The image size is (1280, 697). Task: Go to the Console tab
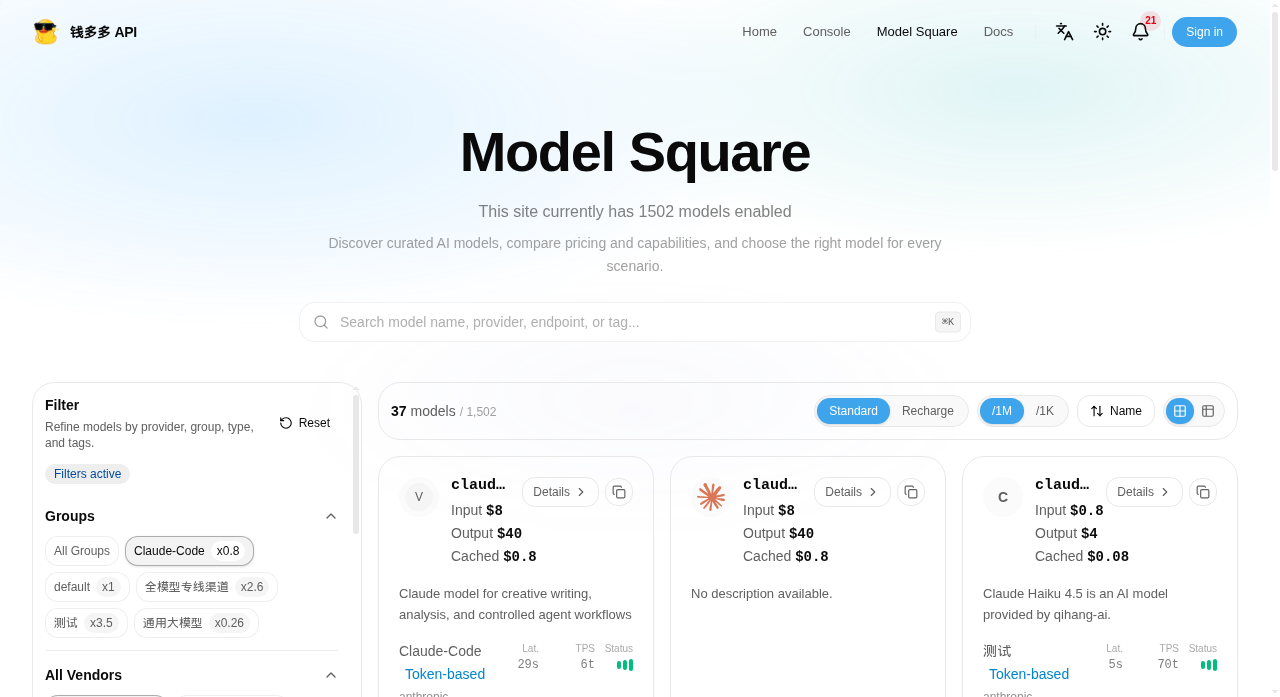coord(827,32)
